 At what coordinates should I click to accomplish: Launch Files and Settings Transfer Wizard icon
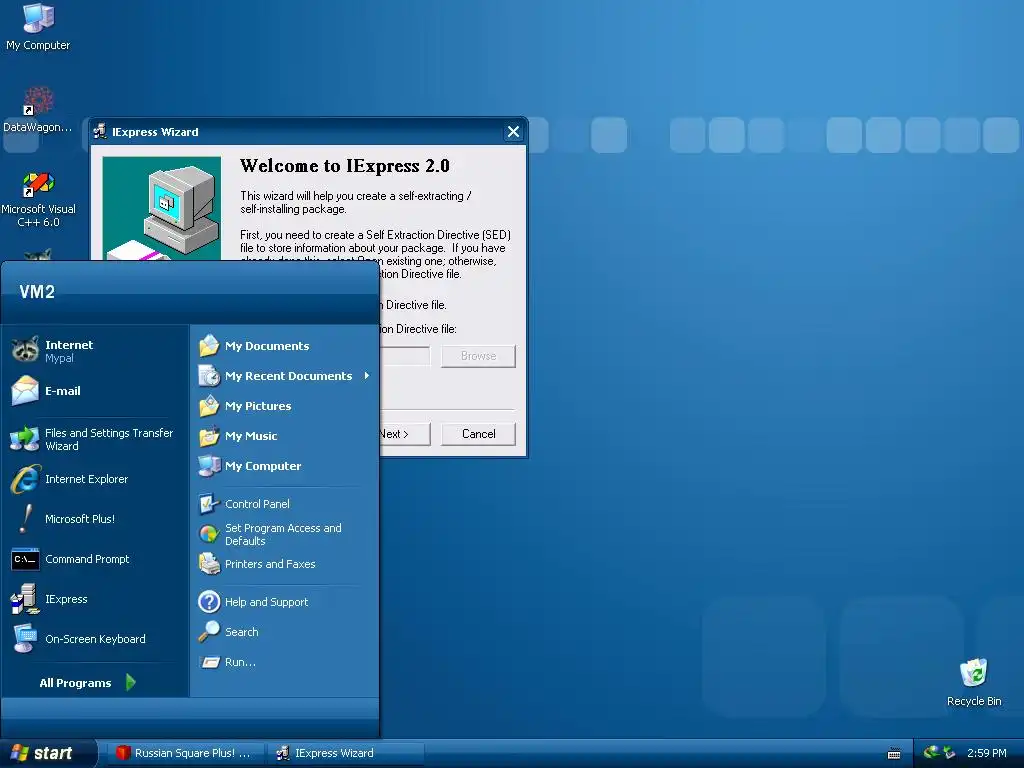25,439
